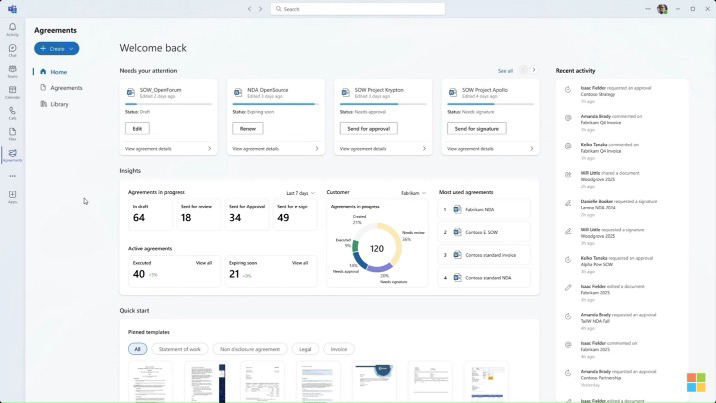Viewport: 716px width, 403px height.
Task: Navigate to Agreements in the left menu
Action: pyautogui.click(x=66, y=88)
